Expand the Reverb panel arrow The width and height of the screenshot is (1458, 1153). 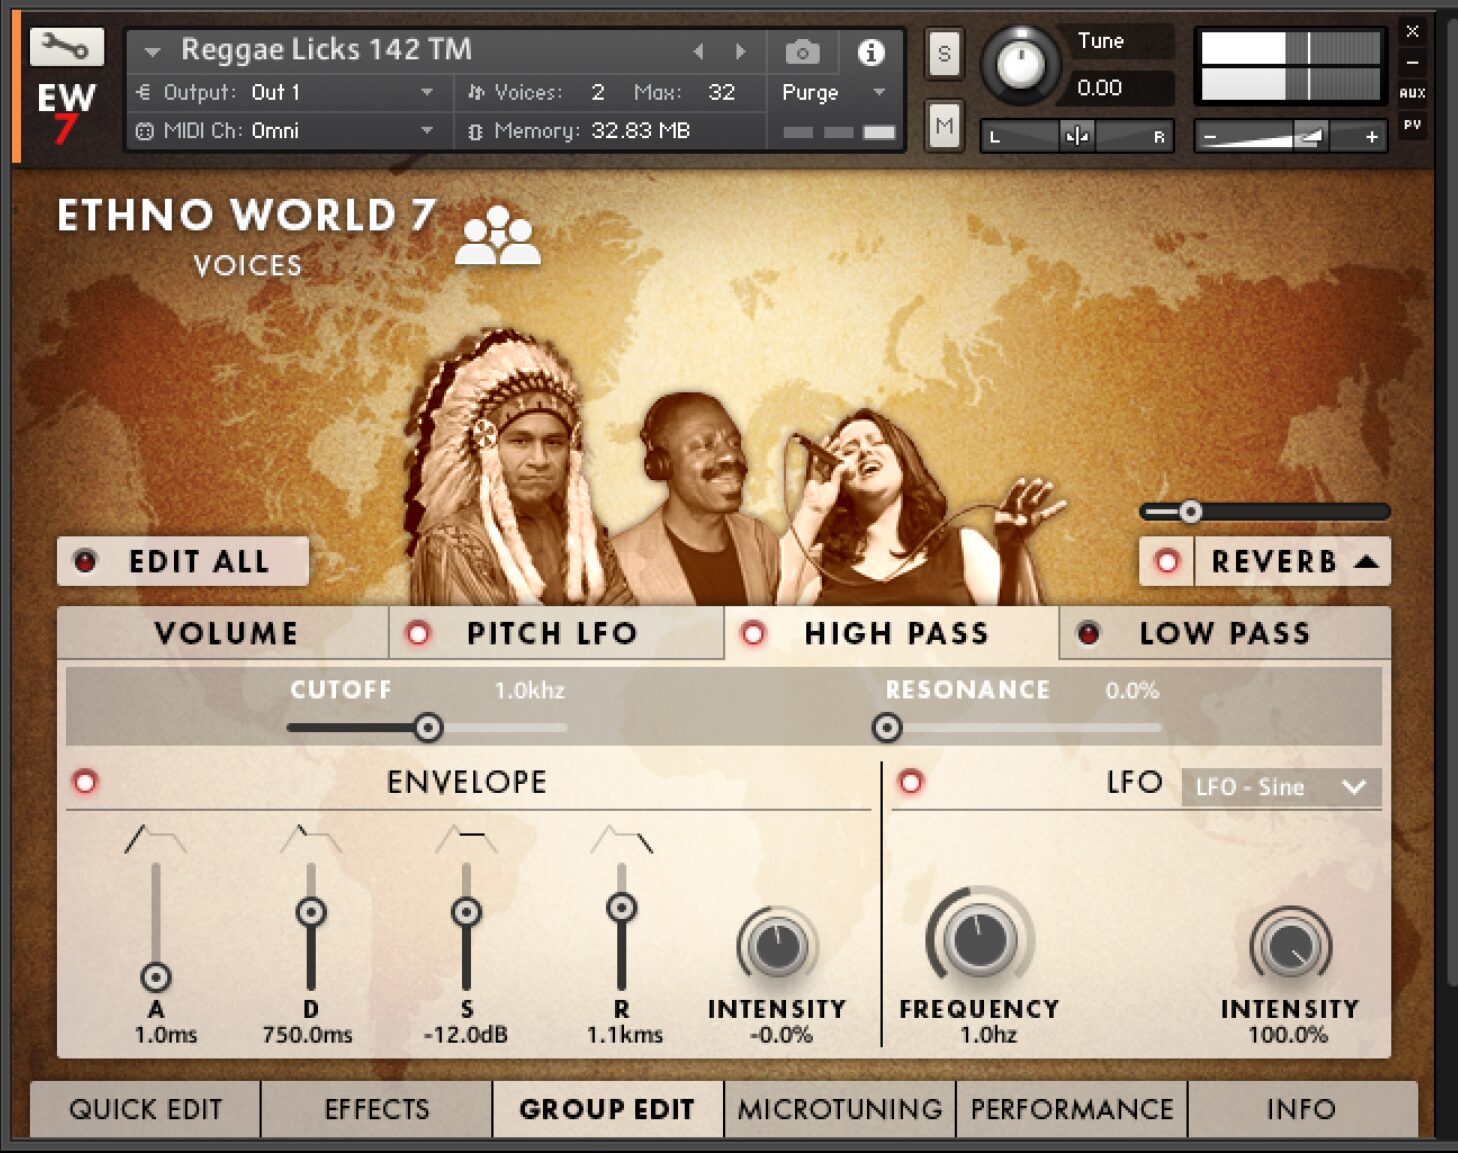[x=1366, y=561]
